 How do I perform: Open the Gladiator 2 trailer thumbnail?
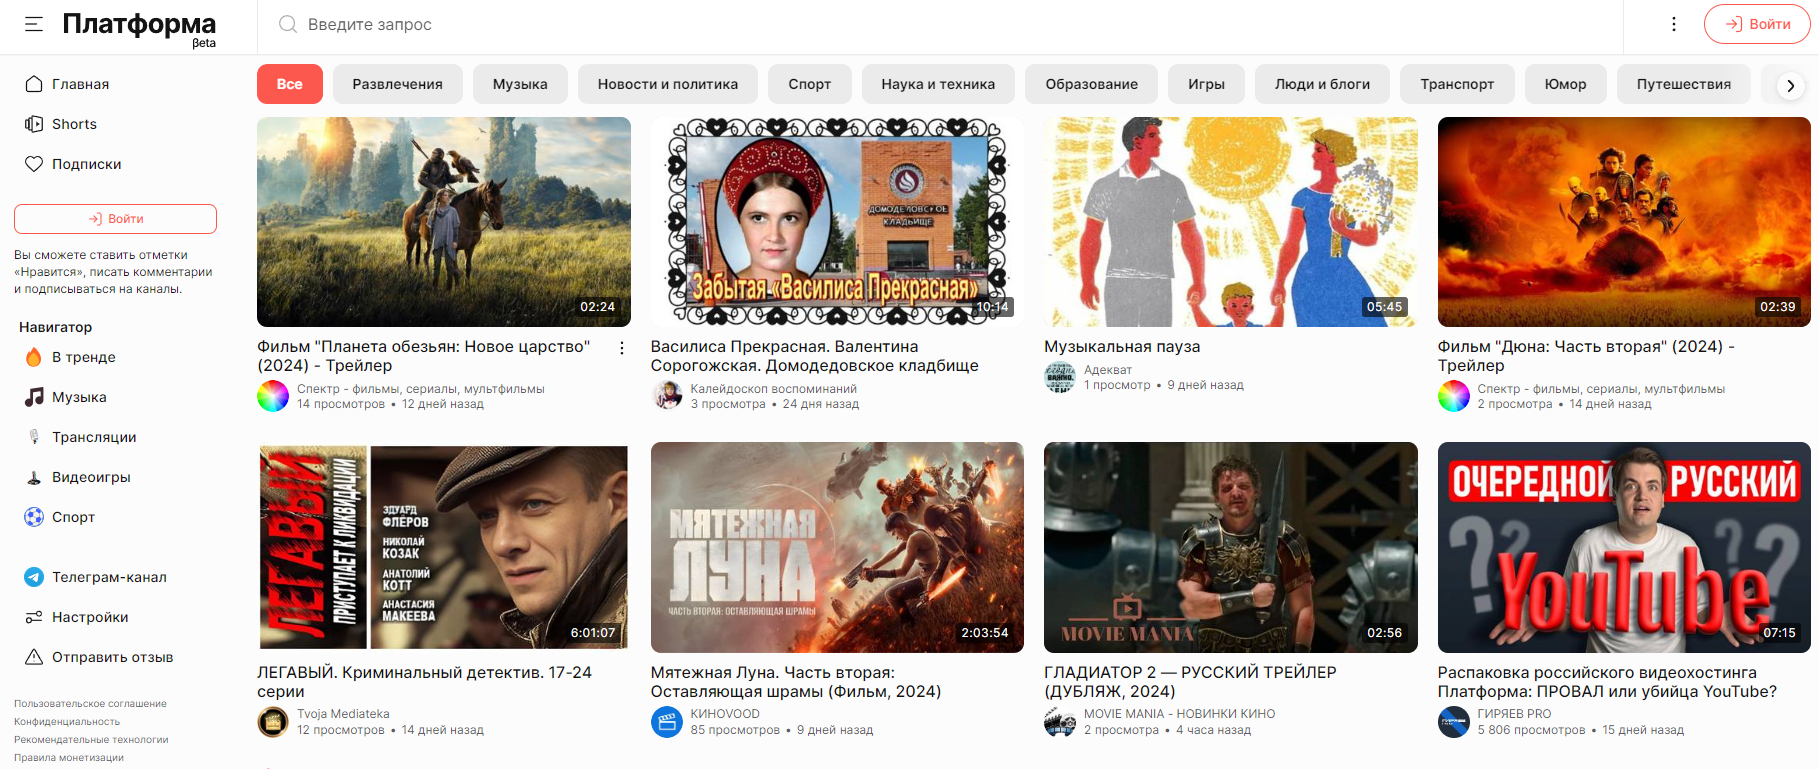click(1230, 547)
